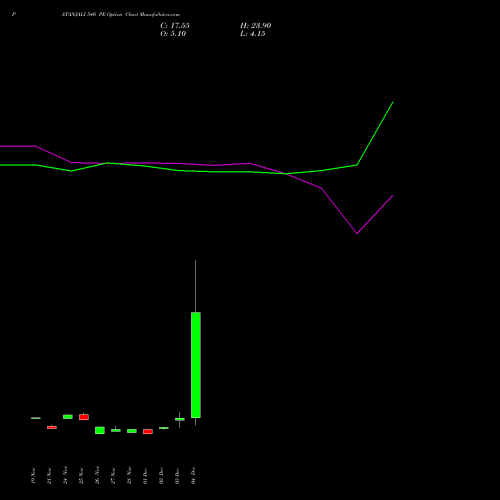The width and height of the screenshot is (500, 500).
Task: Click the small green candle for 03 Dec
Action: [180, 419]
